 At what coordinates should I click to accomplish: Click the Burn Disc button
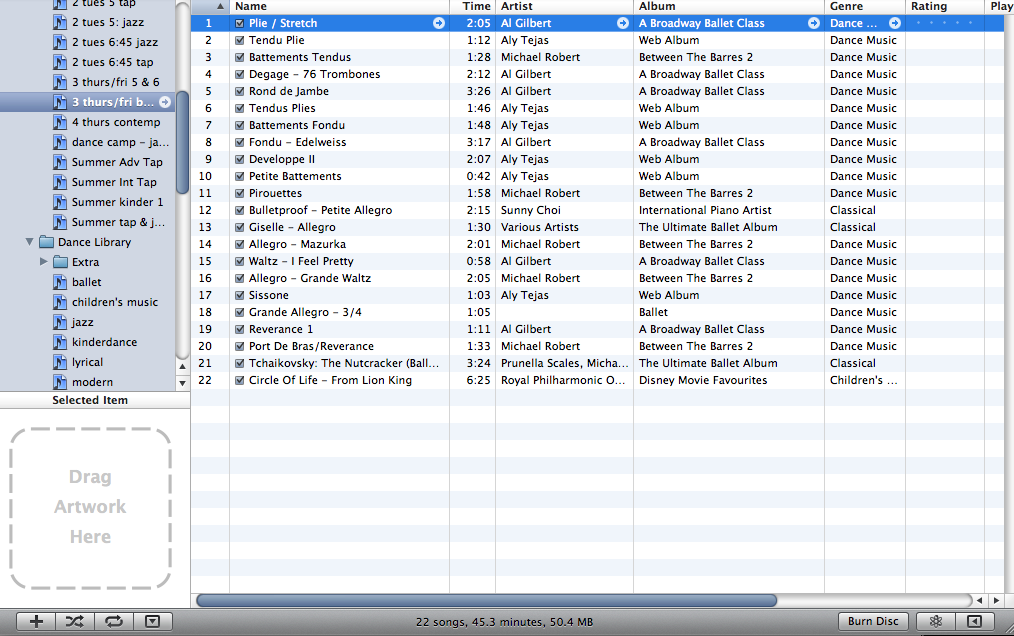(873, 621)
